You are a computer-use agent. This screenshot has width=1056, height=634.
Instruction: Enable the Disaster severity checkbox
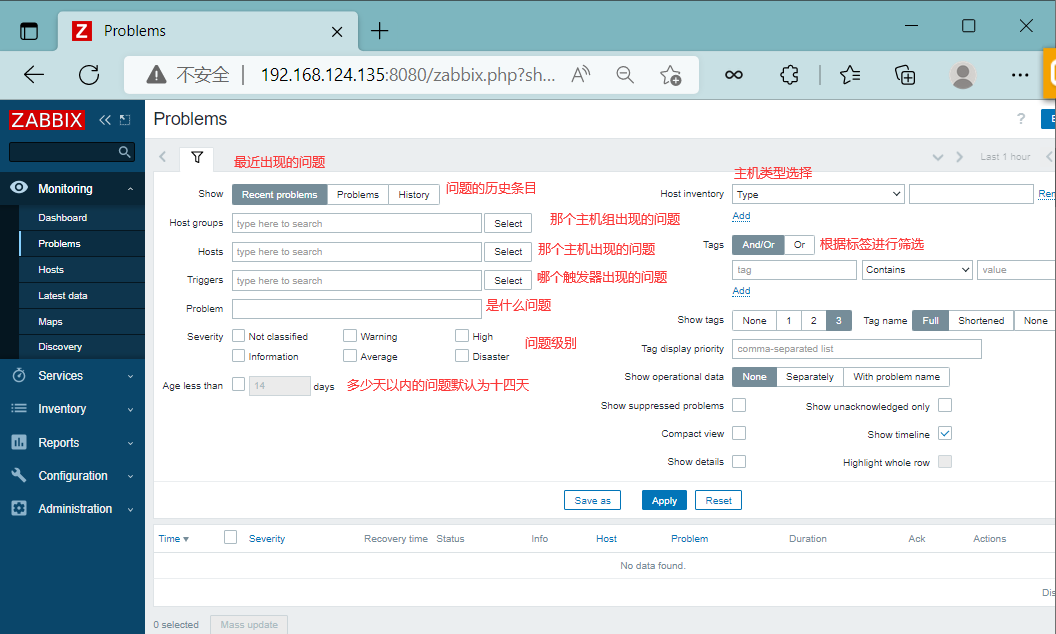coord(462,356)
